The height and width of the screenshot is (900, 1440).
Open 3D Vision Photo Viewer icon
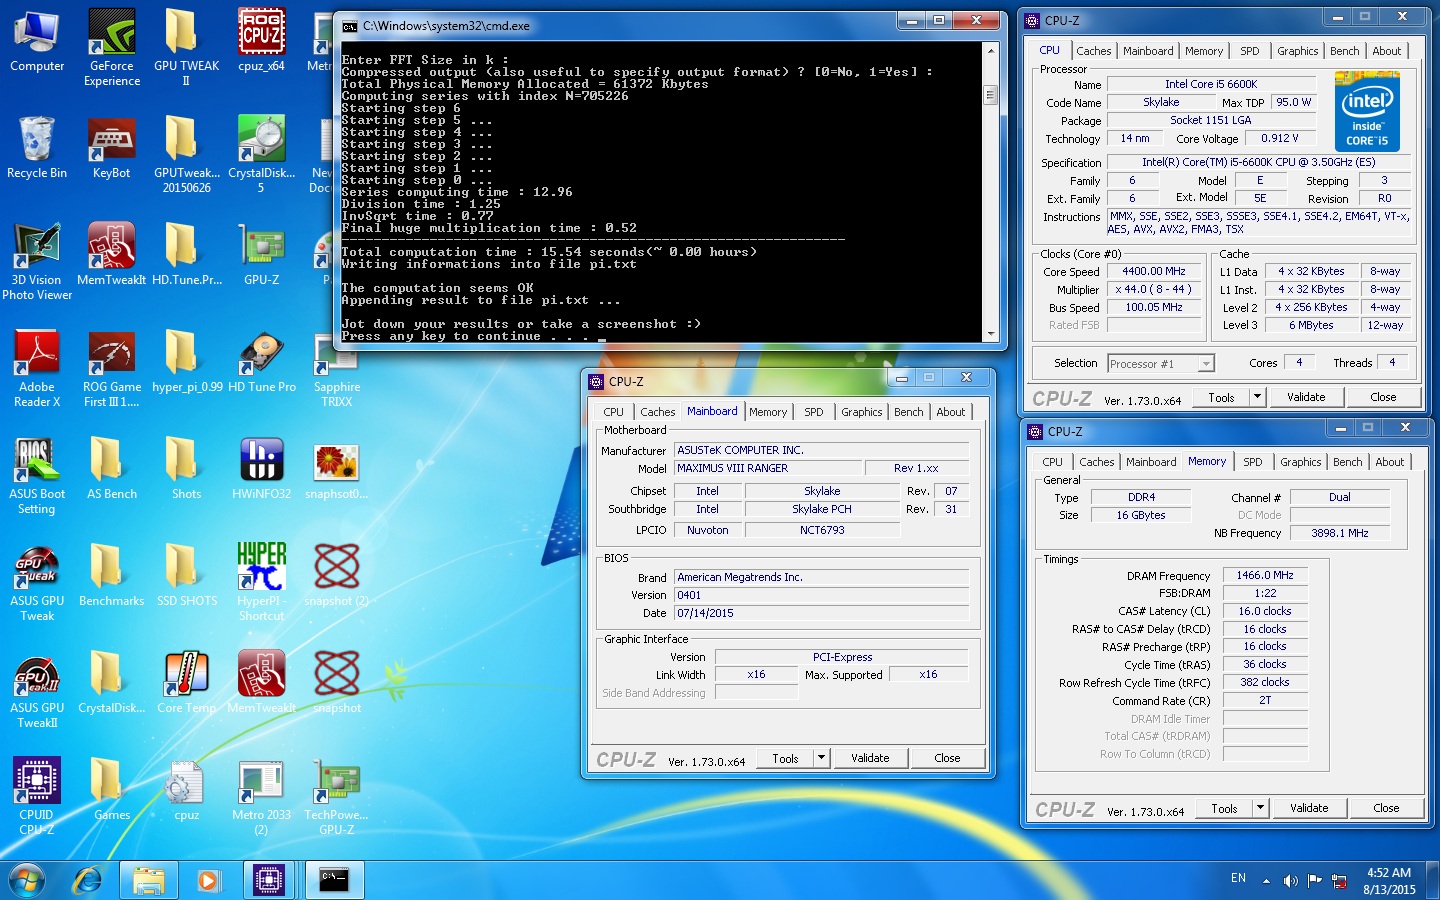click(37, 261)
